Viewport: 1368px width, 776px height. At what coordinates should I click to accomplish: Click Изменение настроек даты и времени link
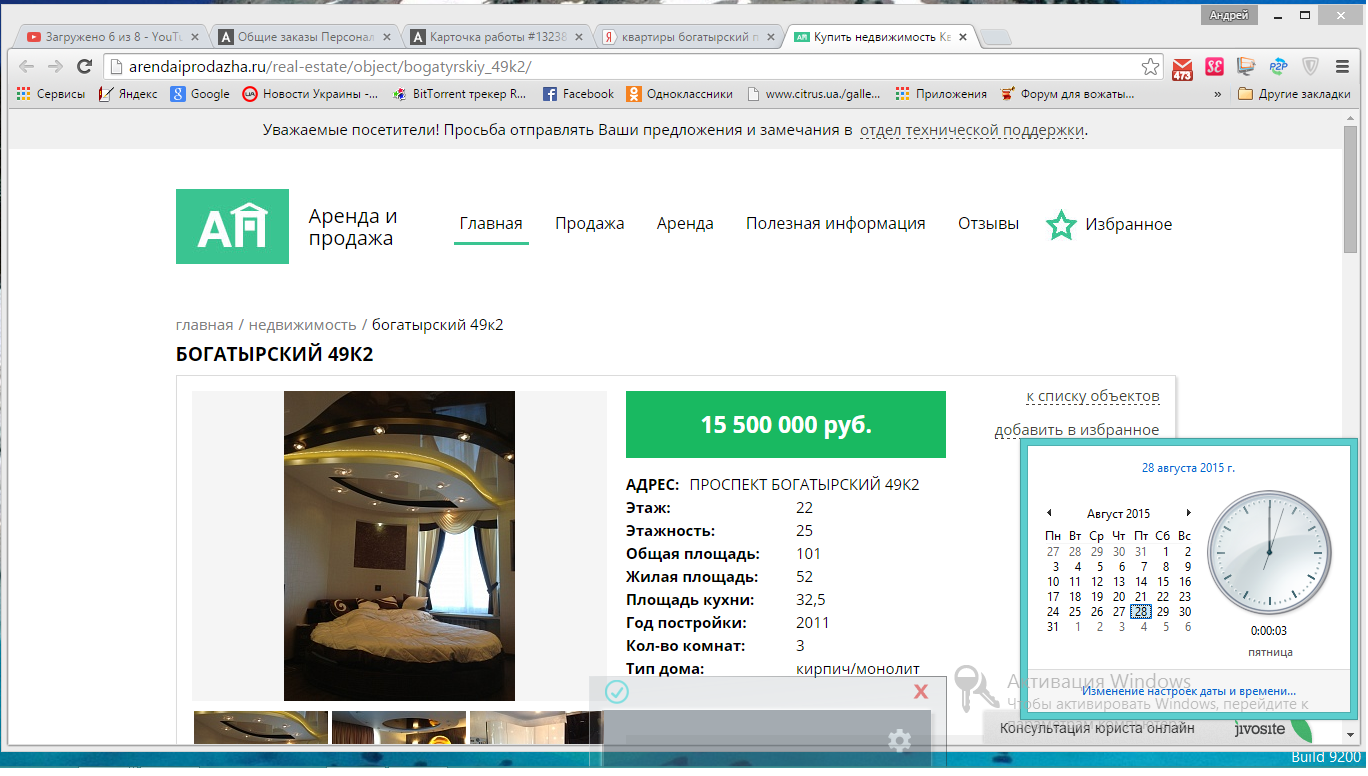pos(1189,691)
